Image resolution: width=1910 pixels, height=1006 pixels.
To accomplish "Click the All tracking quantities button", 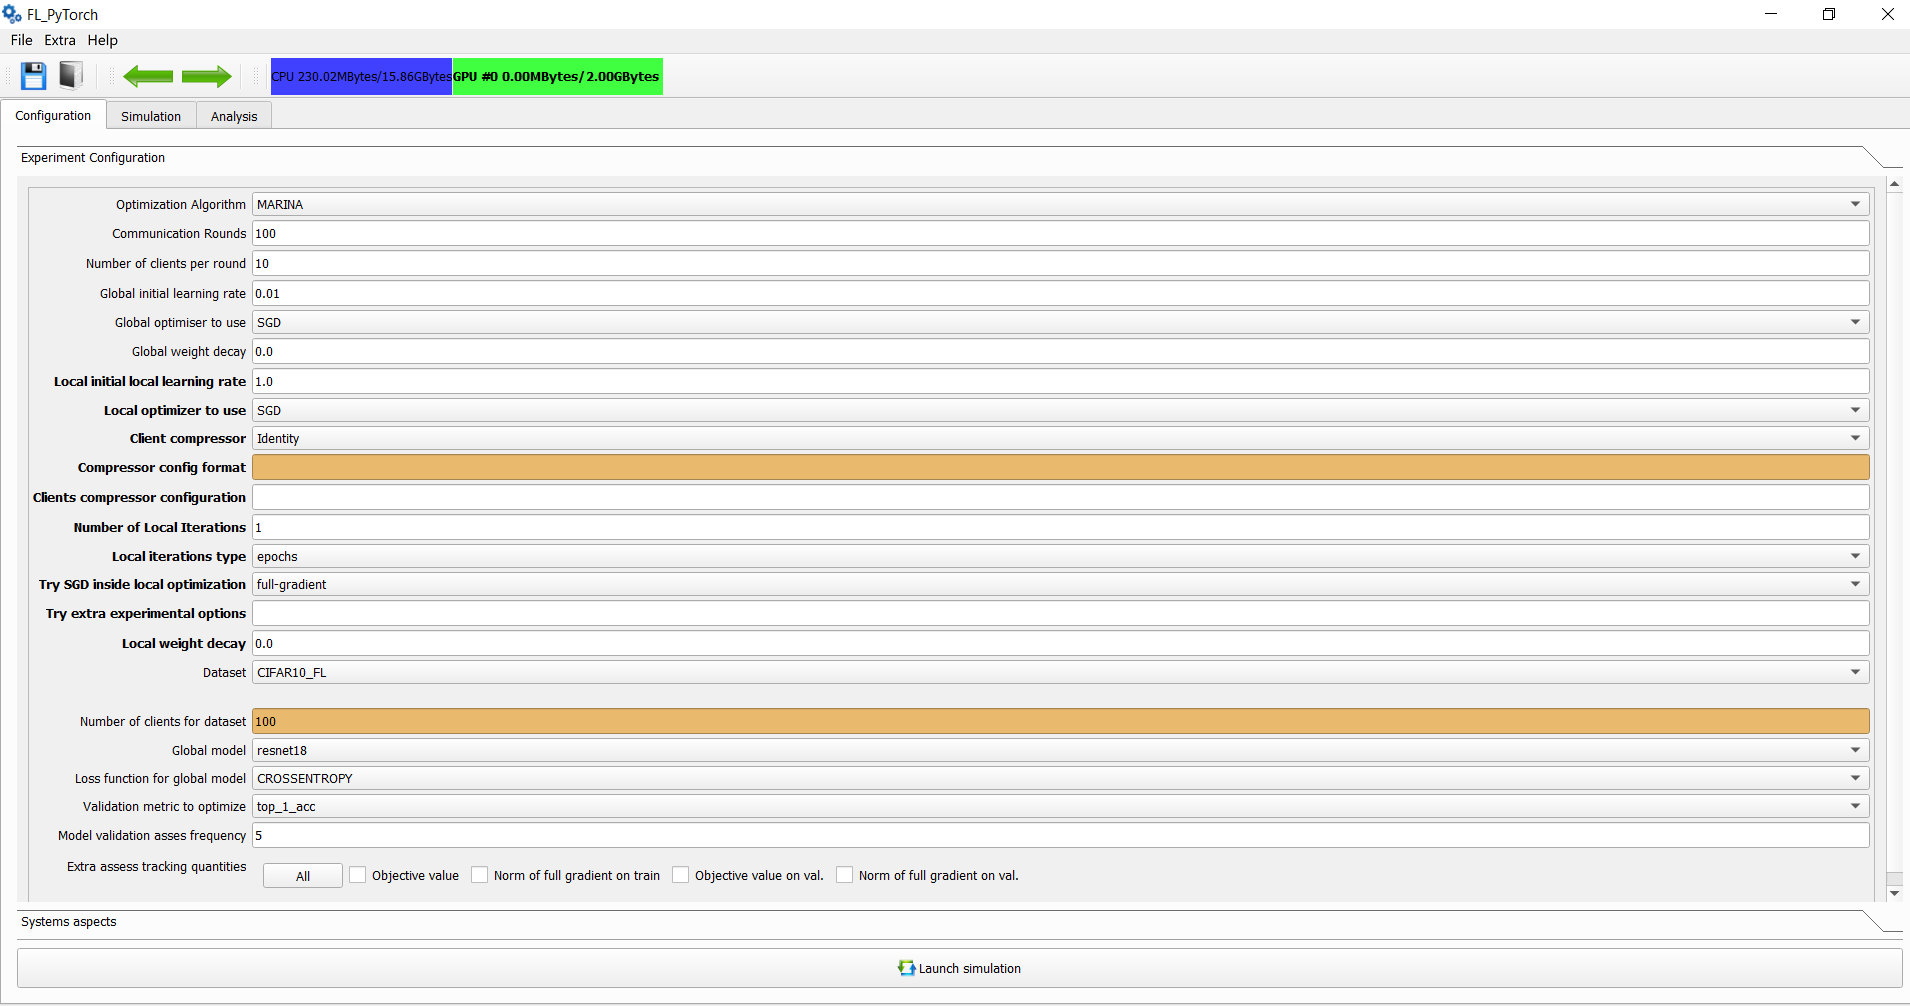I will 303,876.
